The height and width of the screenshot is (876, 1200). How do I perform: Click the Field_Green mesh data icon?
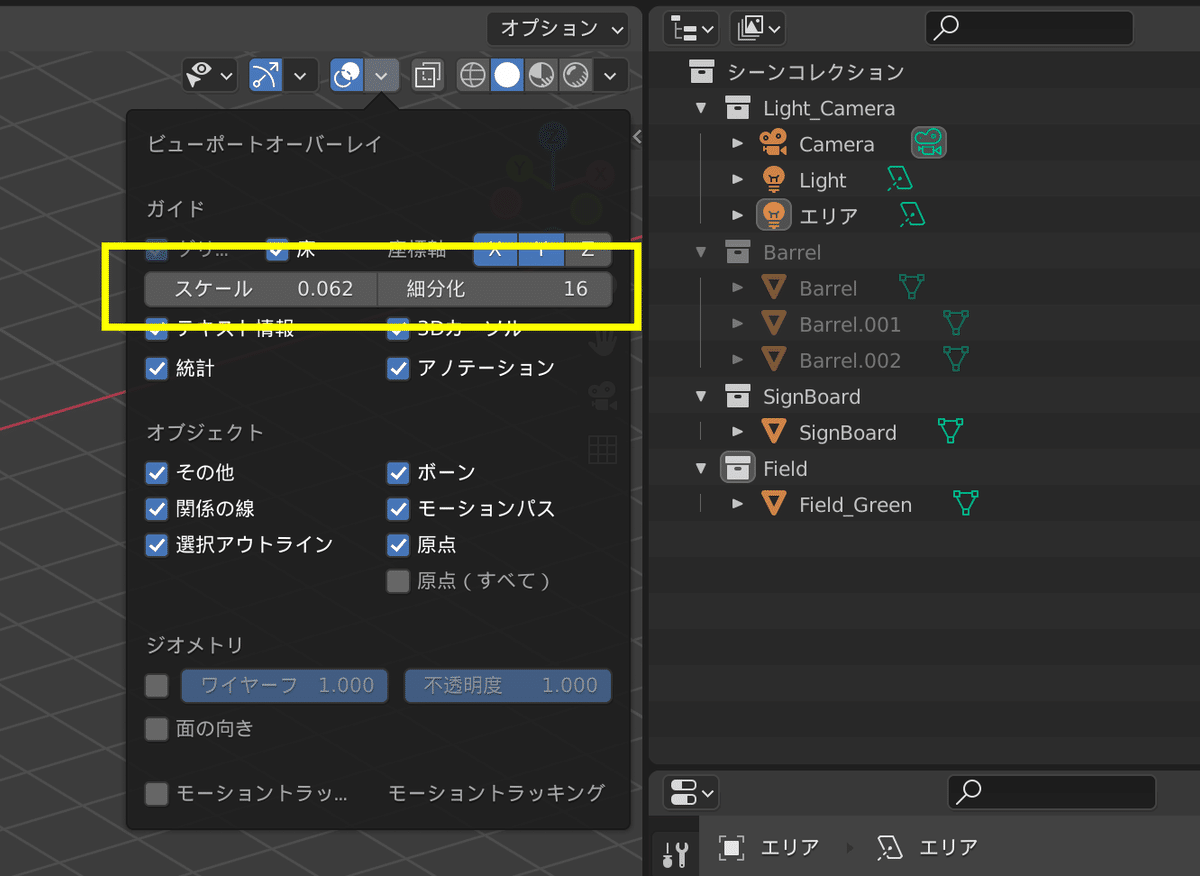[x=966, y=504]
